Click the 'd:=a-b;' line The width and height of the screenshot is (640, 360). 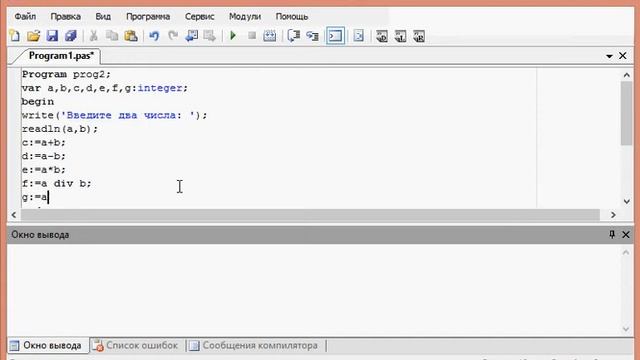43,156
